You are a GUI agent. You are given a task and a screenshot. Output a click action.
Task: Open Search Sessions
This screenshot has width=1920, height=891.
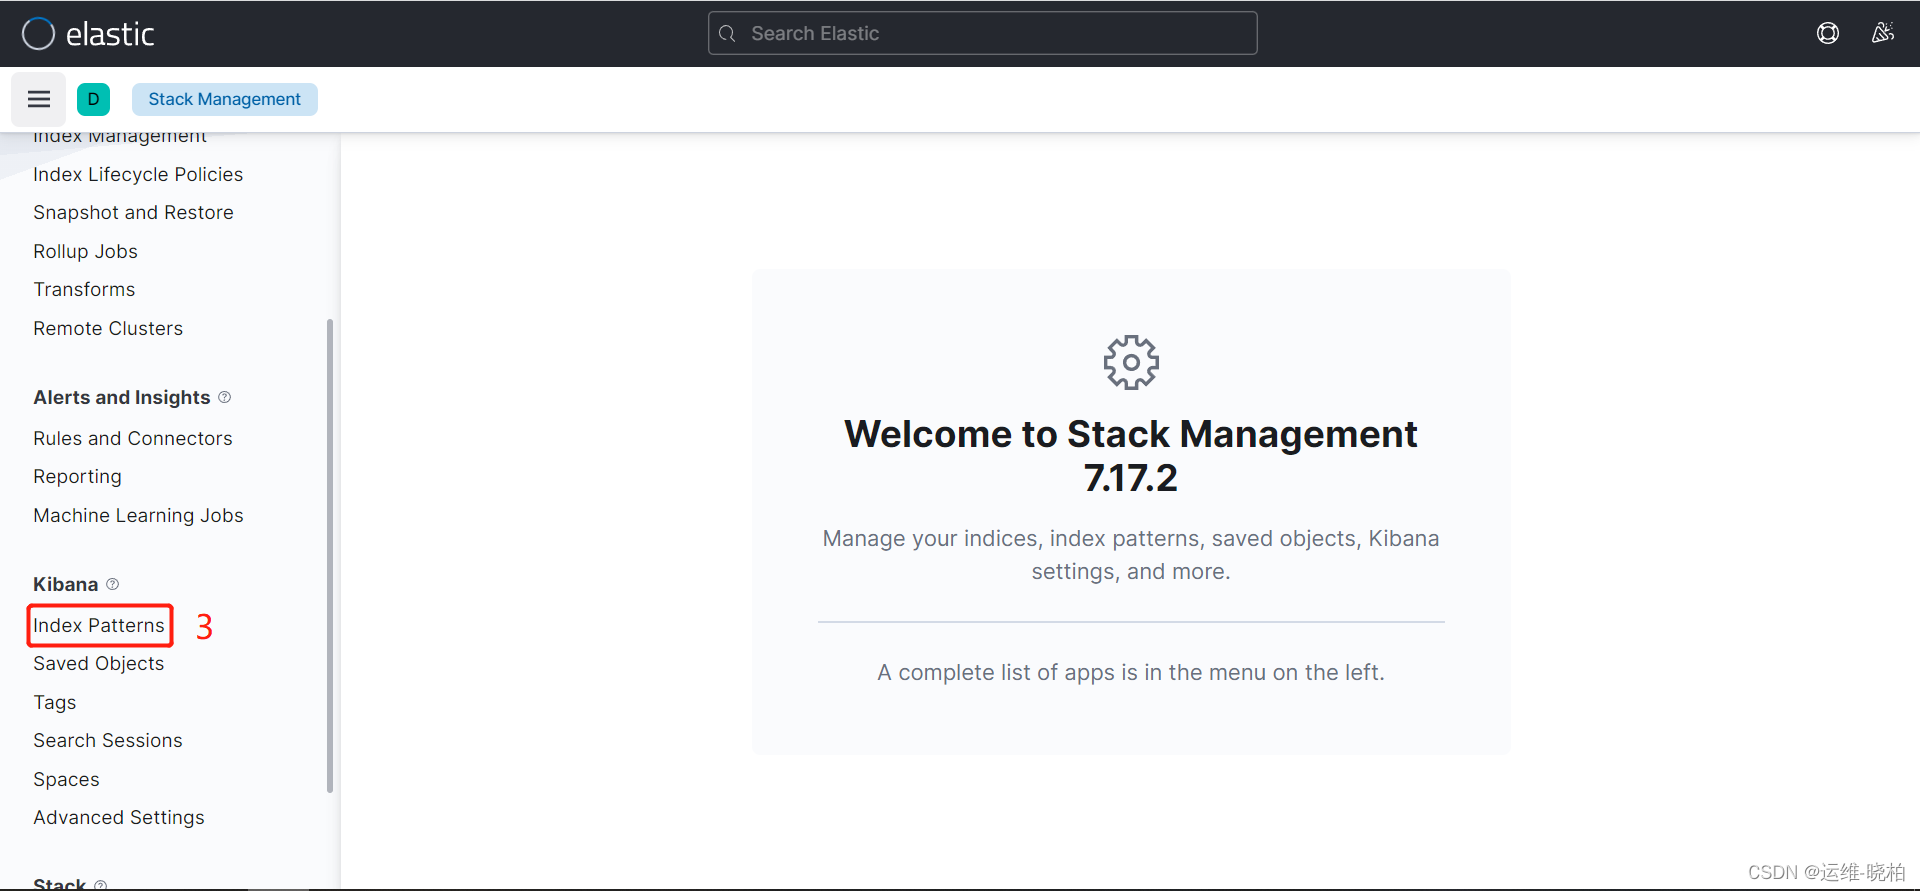[x=108, y=740]
